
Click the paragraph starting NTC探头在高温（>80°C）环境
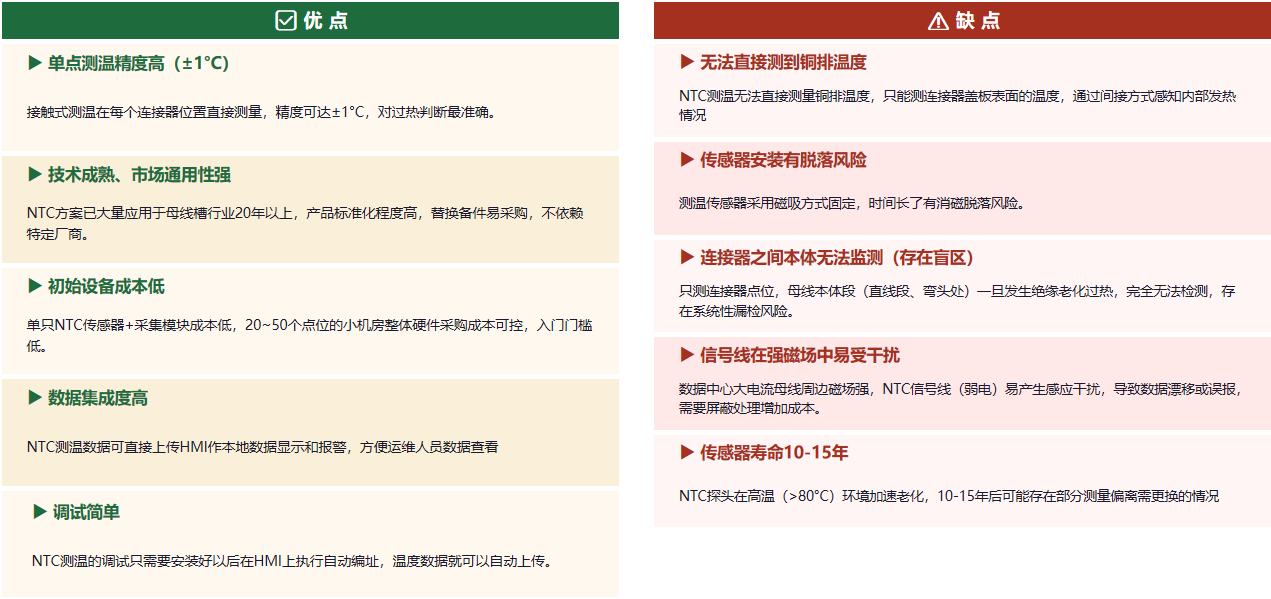coord(949,496)
